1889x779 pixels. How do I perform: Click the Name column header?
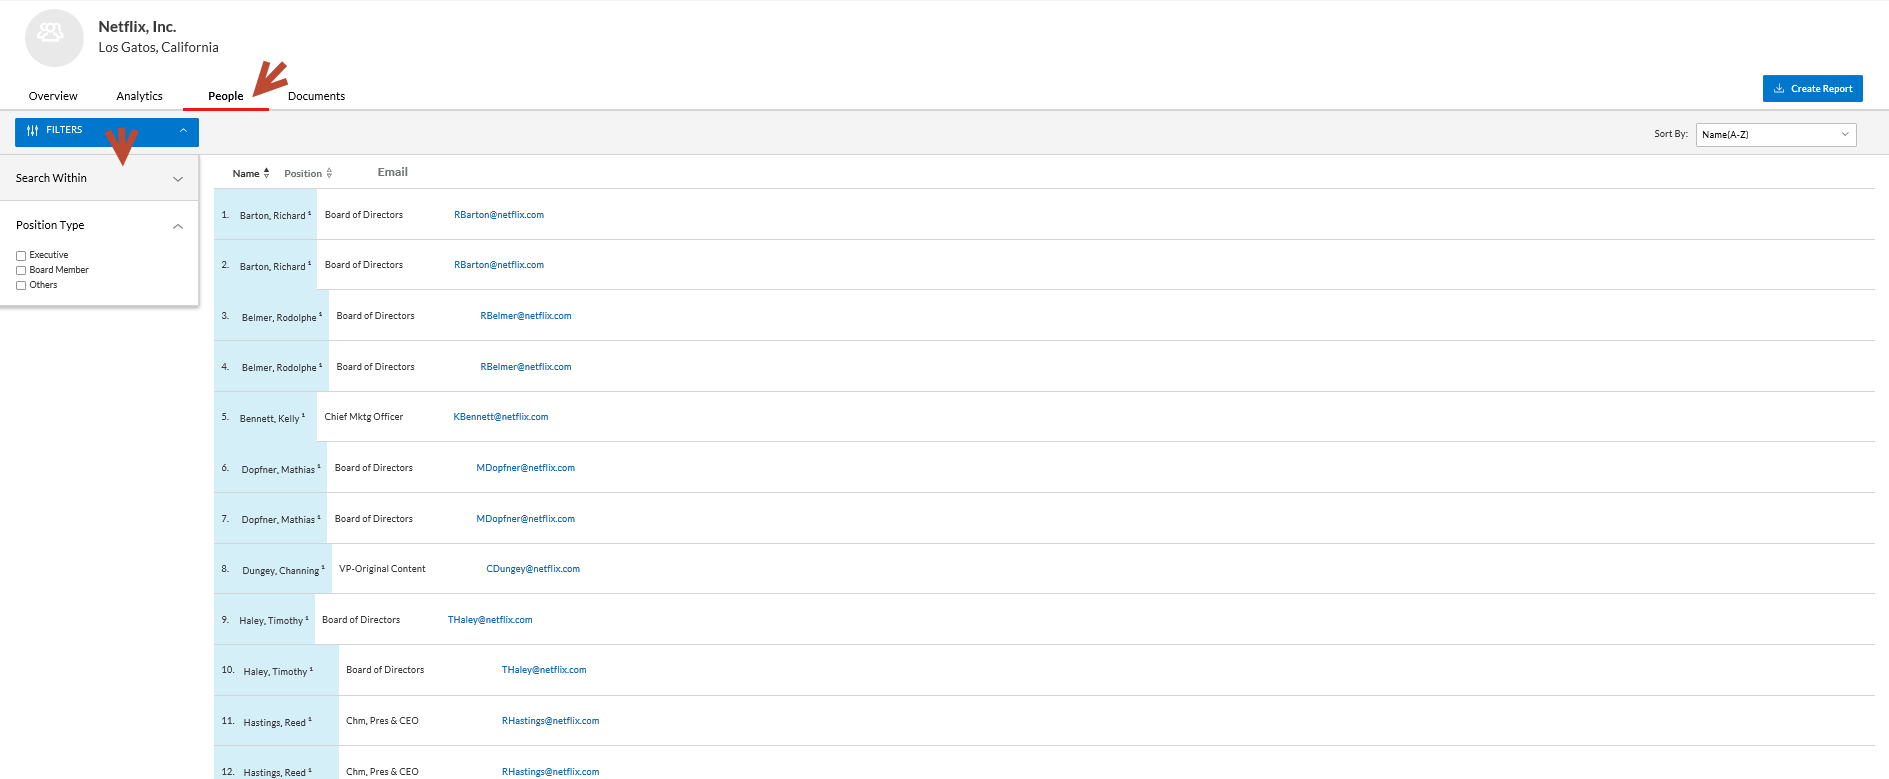[x=246, y=174]
